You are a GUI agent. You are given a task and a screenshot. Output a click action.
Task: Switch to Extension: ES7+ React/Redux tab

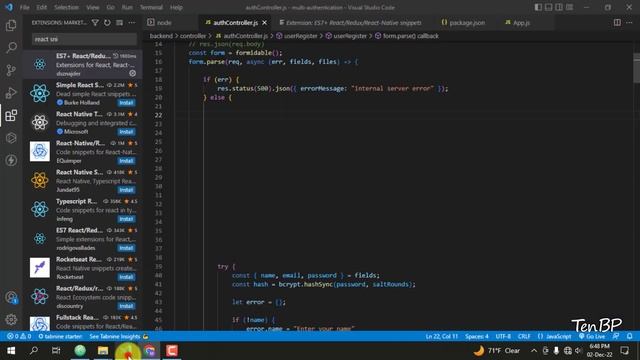point(353,23)
